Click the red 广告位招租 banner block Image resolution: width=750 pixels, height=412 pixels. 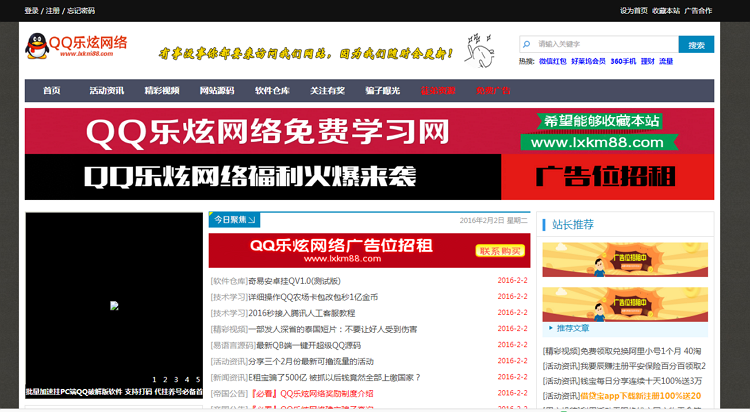[x=607, y=177]
